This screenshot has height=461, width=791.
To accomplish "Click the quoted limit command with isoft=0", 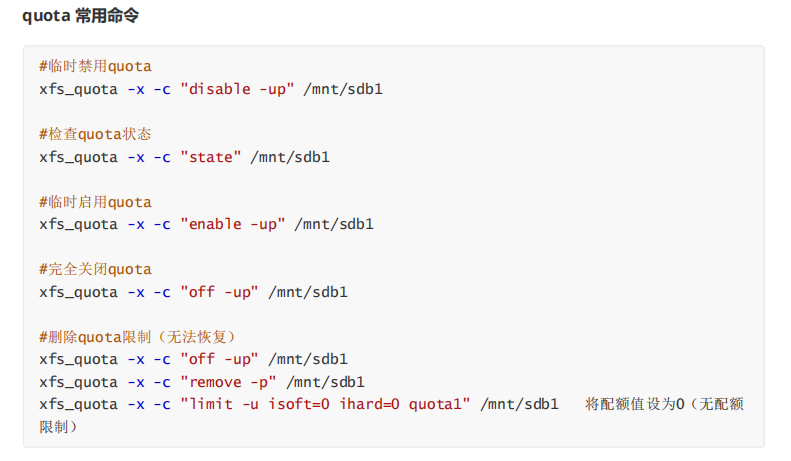I will [x=325, y=405].
